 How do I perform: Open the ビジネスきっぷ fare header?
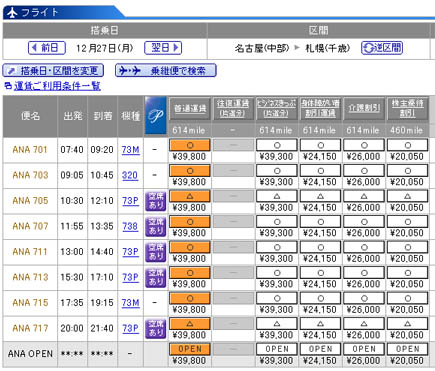276,109
